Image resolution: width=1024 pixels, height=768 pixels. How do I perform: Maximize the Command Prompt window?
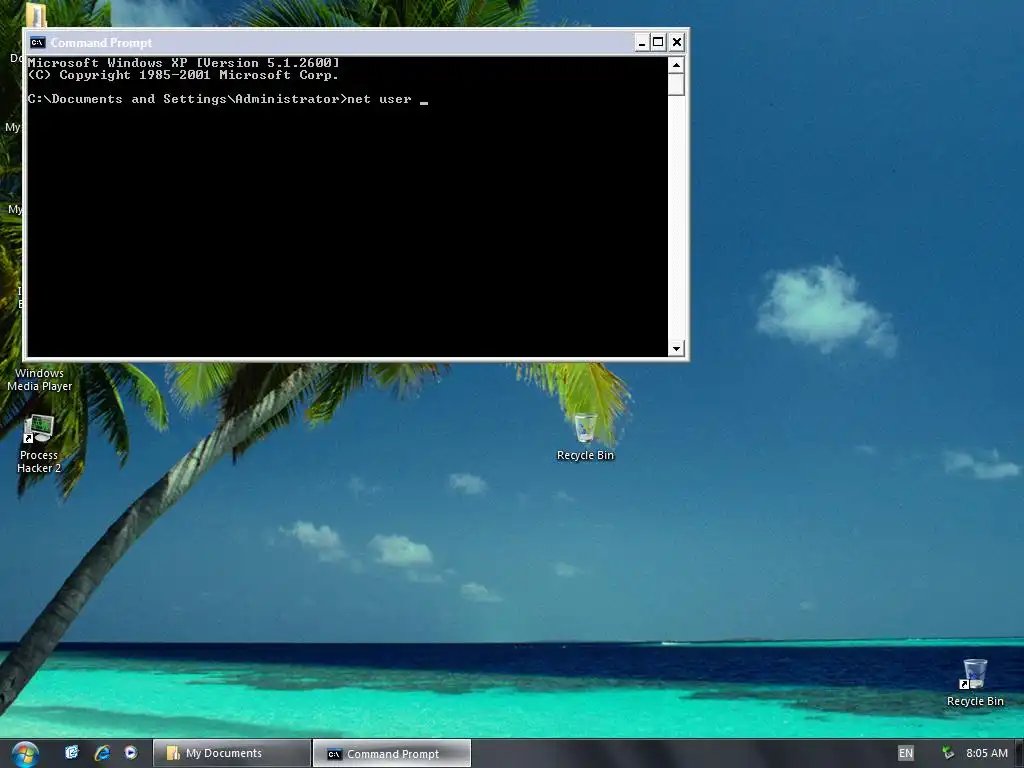(658, 42)
